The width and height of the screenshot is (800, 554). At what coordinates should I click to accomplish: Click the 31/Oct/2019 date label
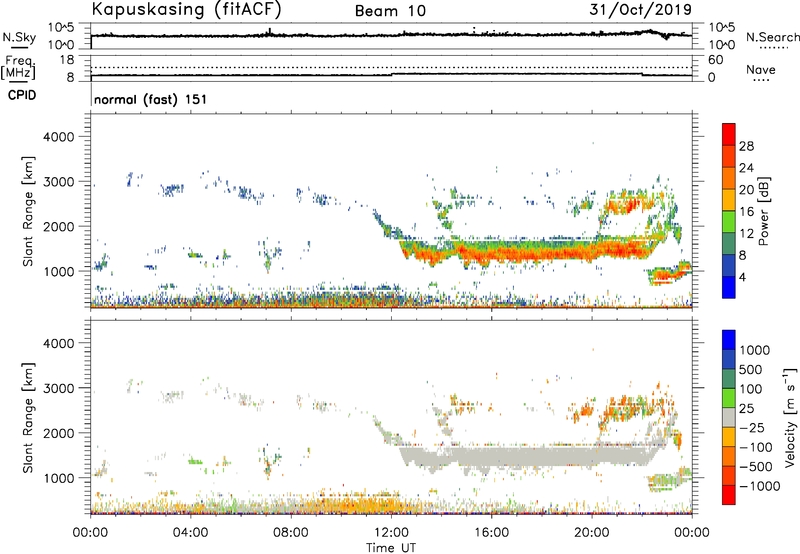click(640, 9)
